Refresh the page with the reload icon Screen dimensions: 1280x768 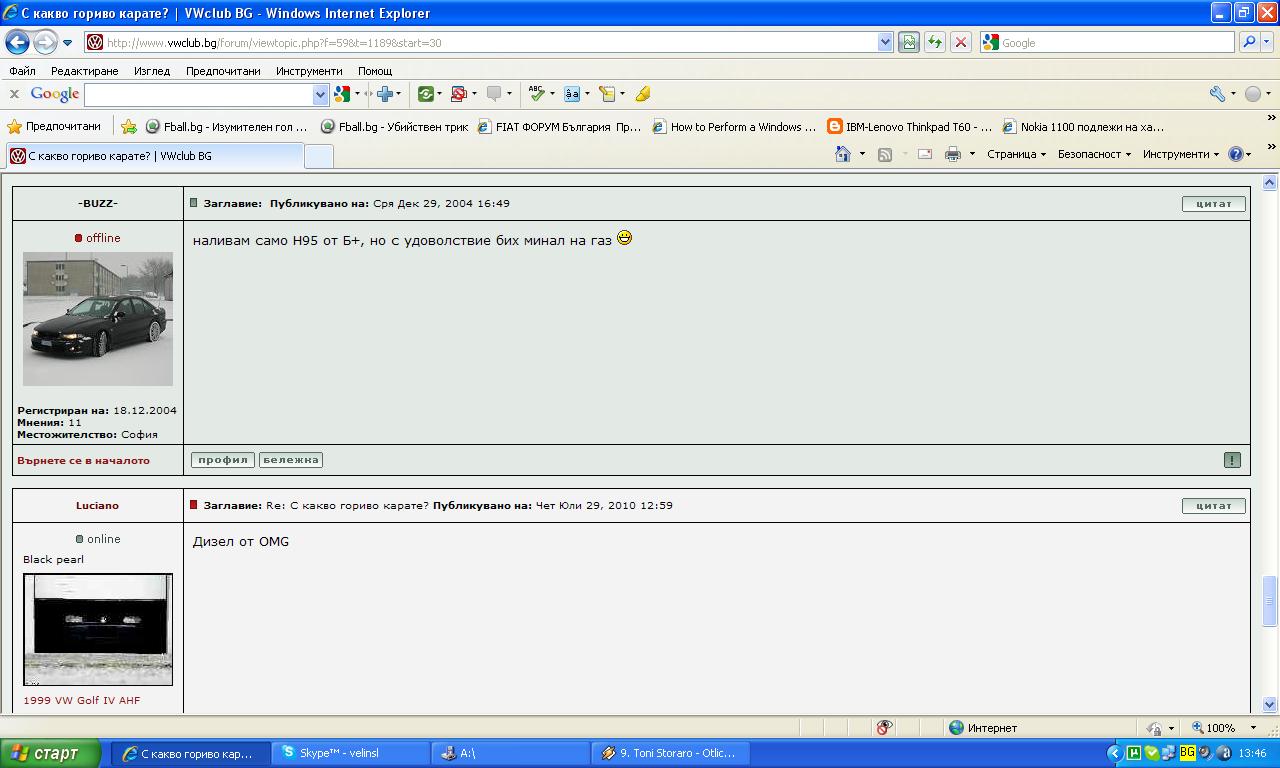(934, 42)
